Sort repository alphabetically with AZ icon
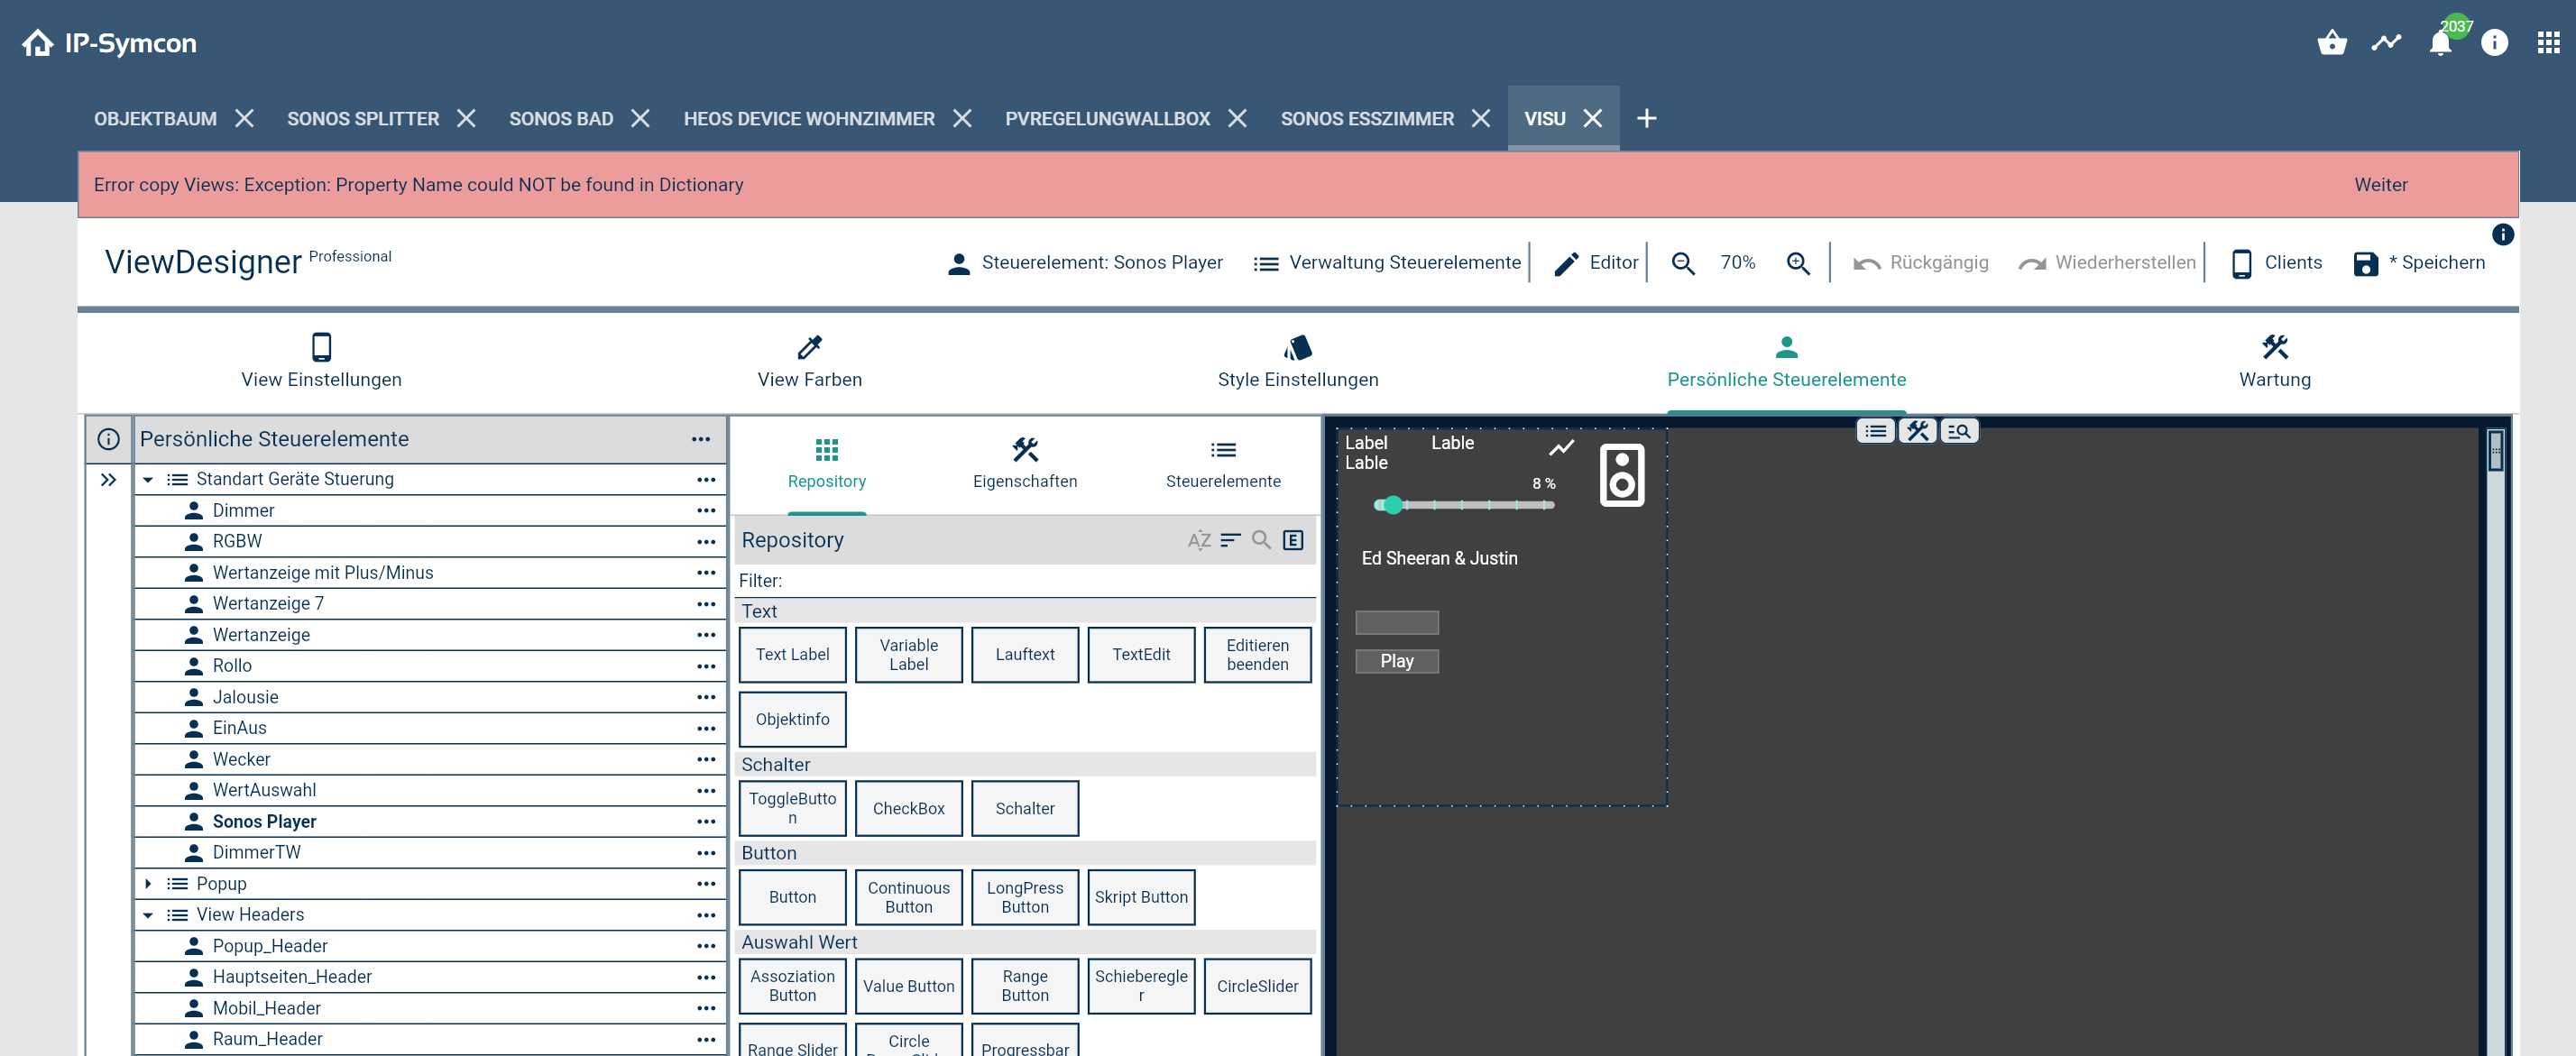This screenshot has width=2576, height=1056. (1199, 540)
